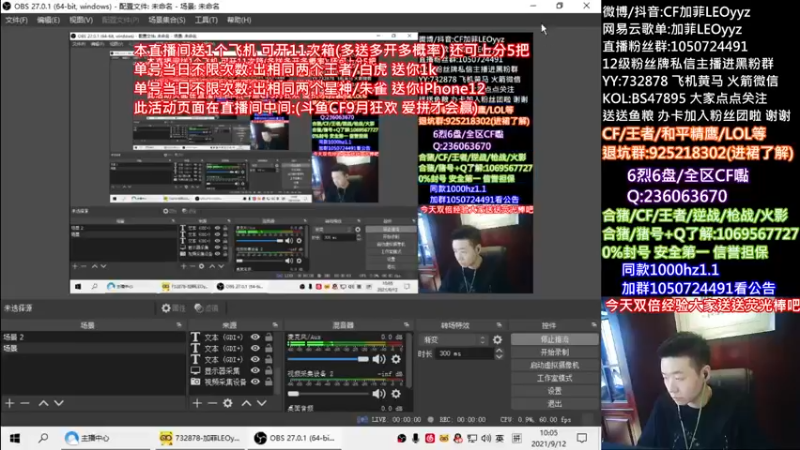Screen dimensions: 800x450
Task: Click 启动虚拟摄像机 button
Action: [555, 365]
